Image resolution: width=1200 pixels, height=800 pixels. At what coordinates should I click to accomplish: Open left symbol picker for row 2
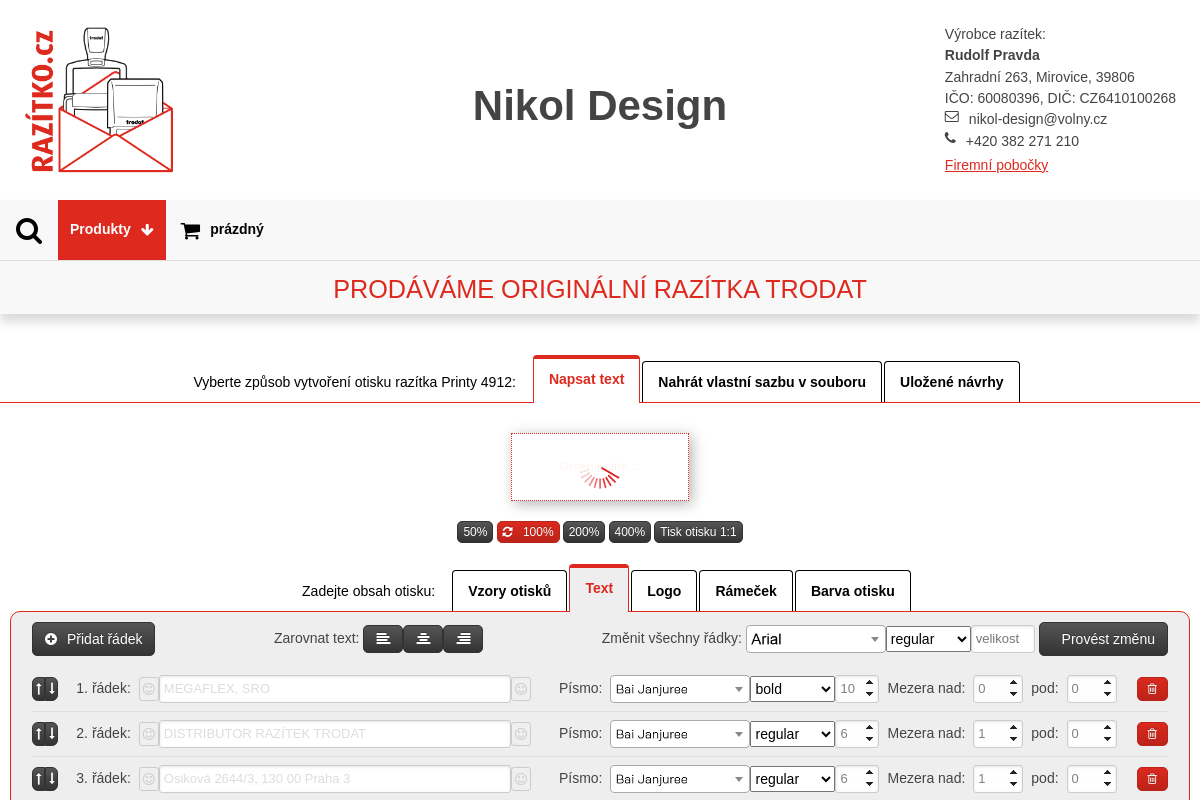(x=149, y=733)
